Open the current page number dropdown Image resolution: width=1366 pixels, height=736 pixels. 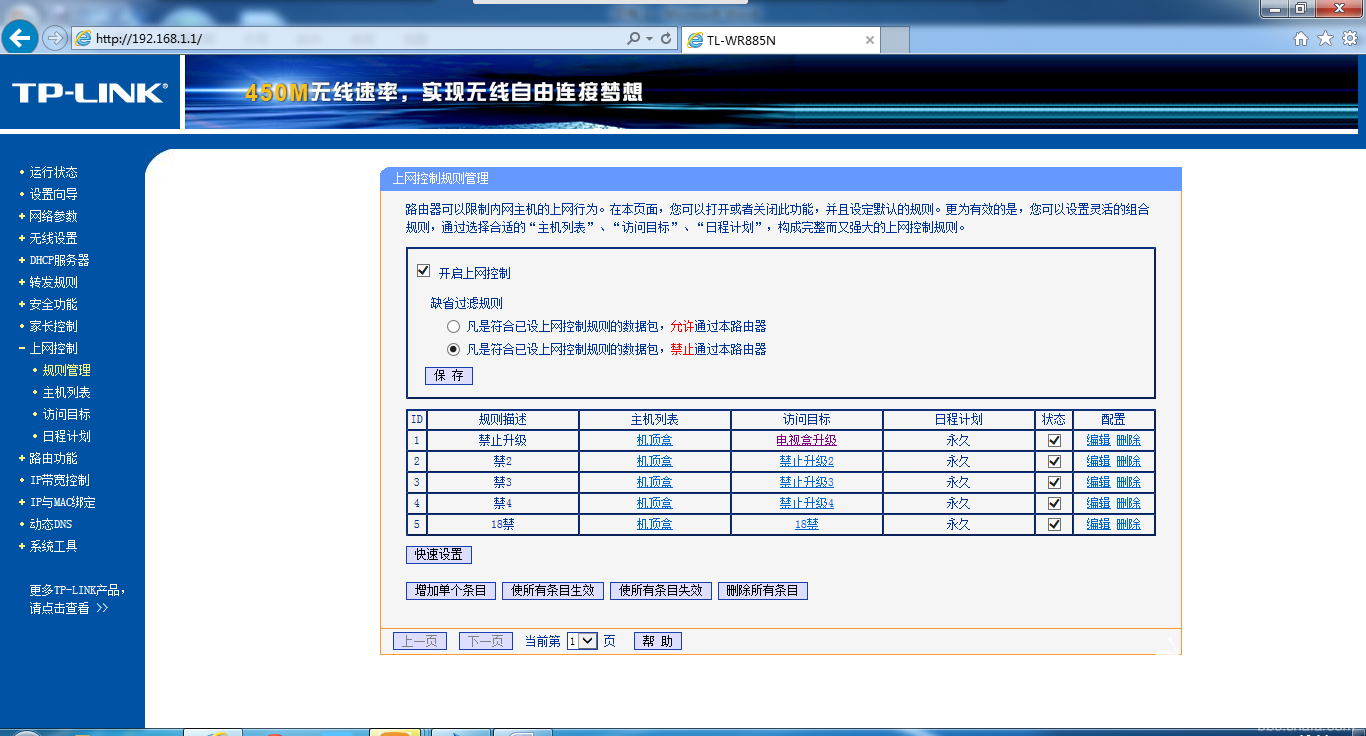coord(582,641)
